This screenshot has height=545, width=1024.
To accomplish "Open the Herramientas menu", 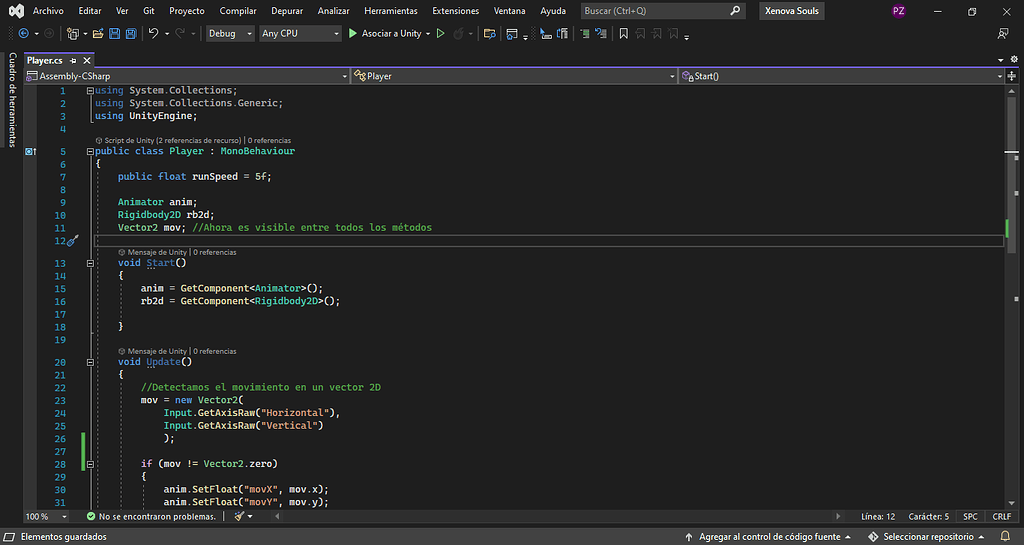I will click(391, 11).
